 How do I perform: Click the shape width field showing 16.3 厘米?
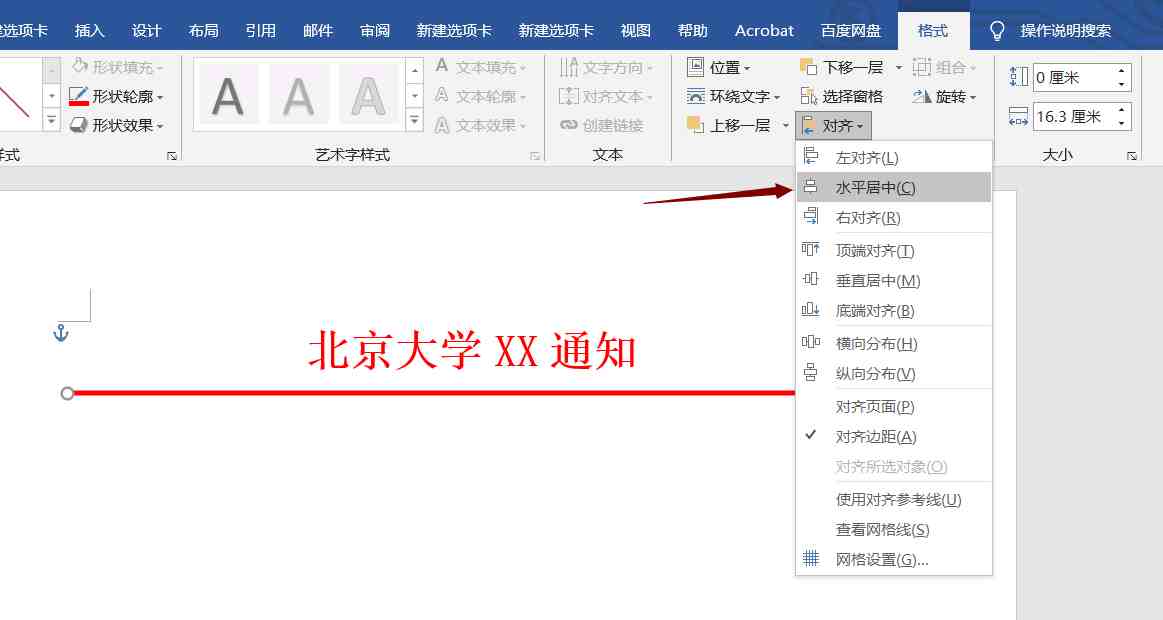pyautogui.click(x=1073, y=116)
